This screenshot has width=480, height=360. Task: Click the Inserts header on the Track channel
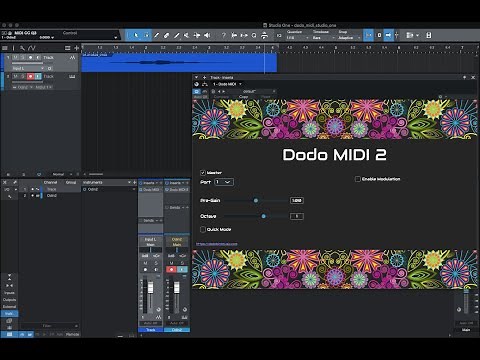pos(149,183)
